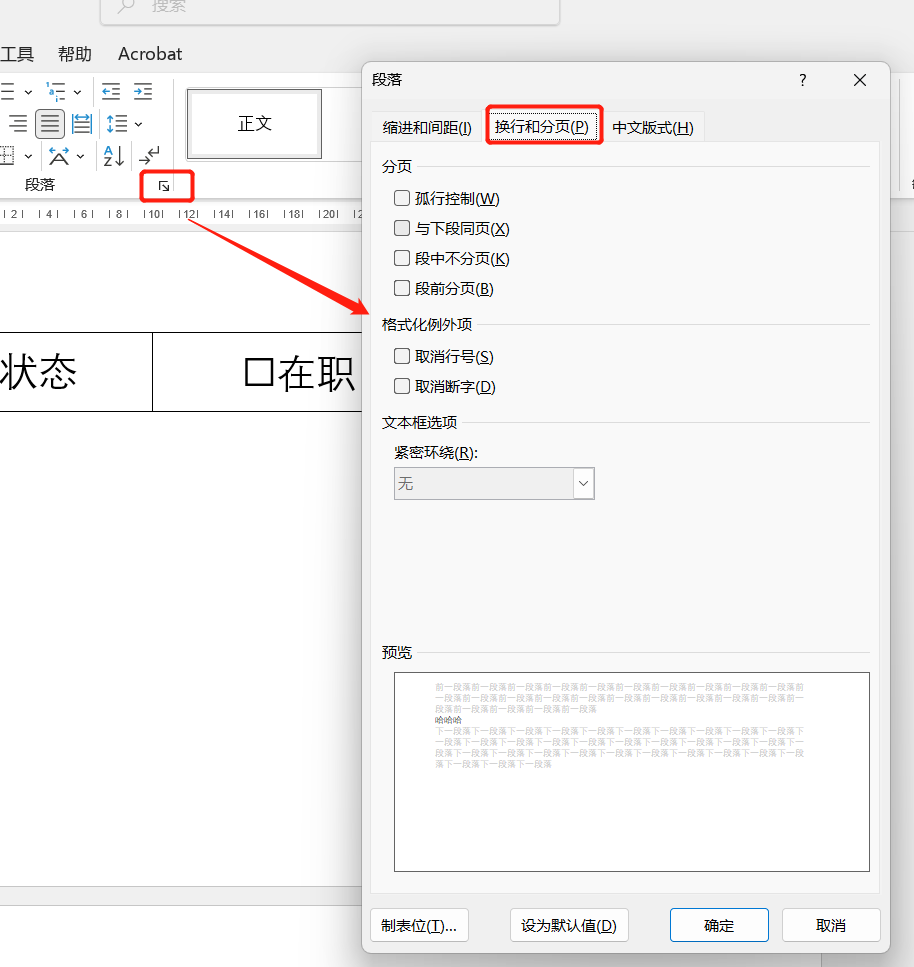Decrease indent with the left-arrow icon
Image resolution: width=914 pixels, height=967 pixels.
coord(111,92)
